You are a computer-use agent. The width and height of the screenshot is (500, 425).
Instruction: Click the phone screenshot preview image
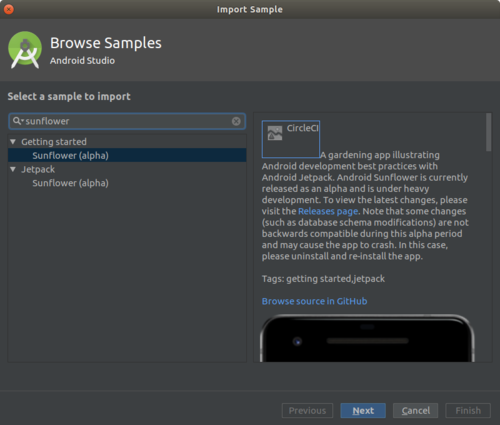pos(367,338)
